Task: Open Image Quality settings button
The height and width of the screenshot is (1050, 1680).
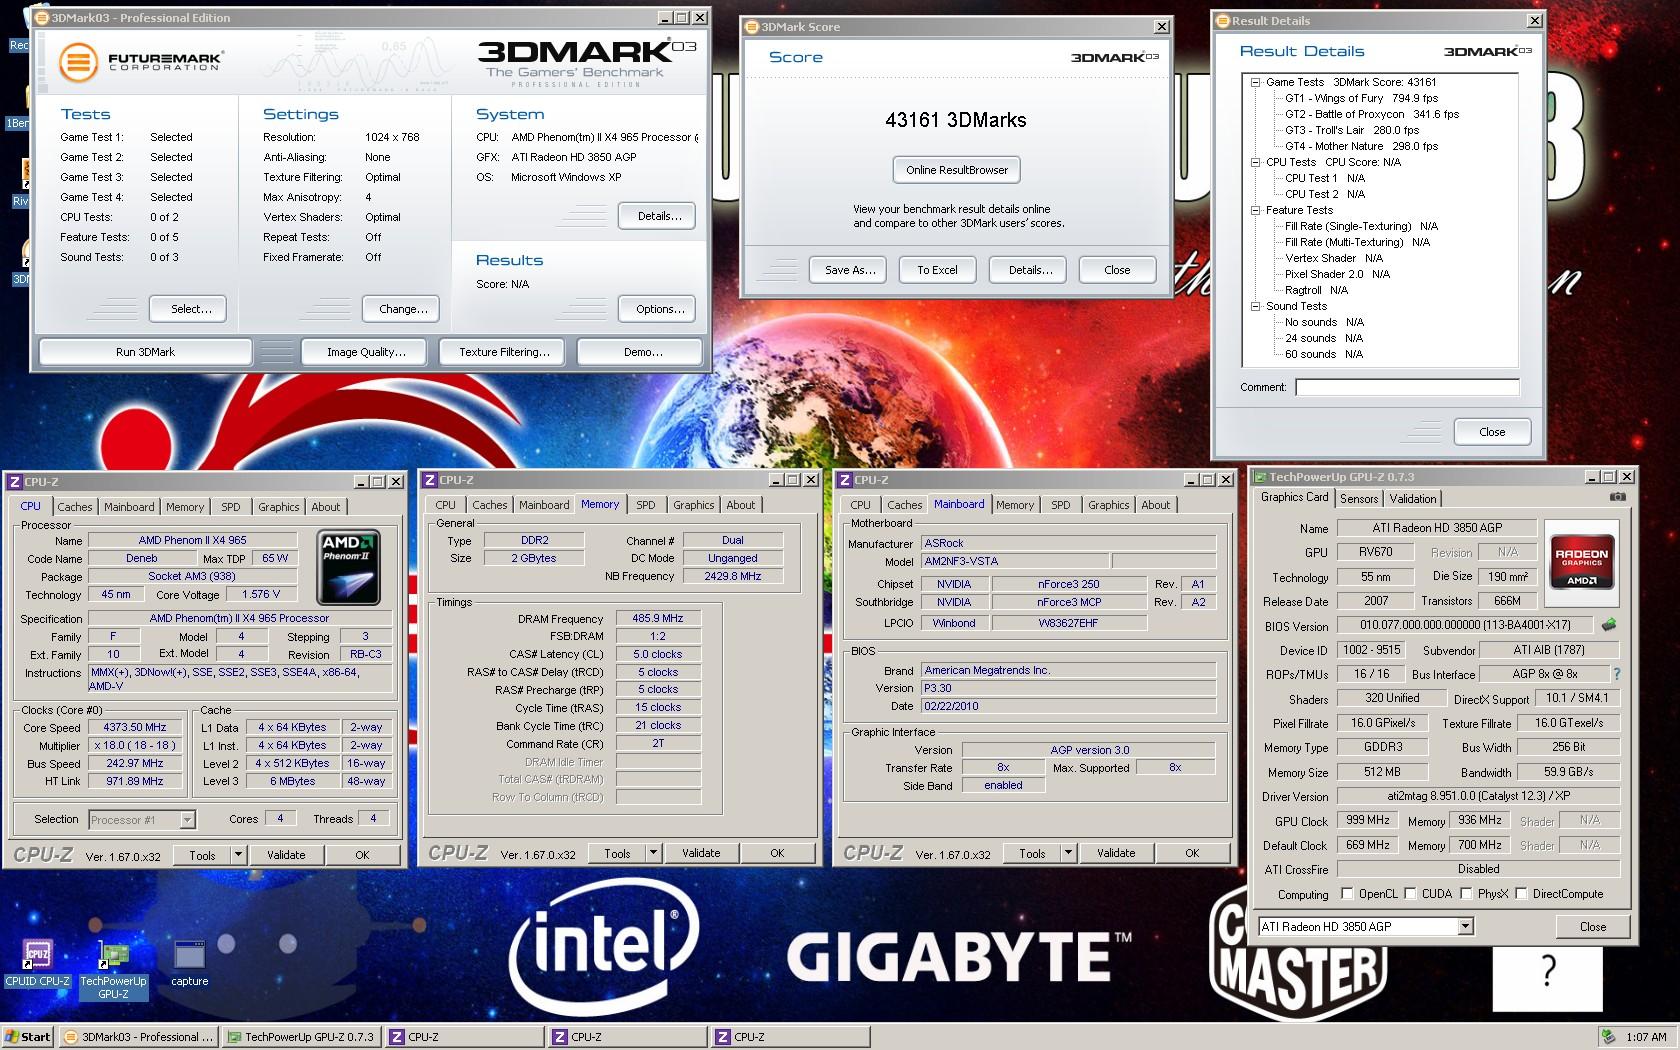Action: tap(366, 352)
